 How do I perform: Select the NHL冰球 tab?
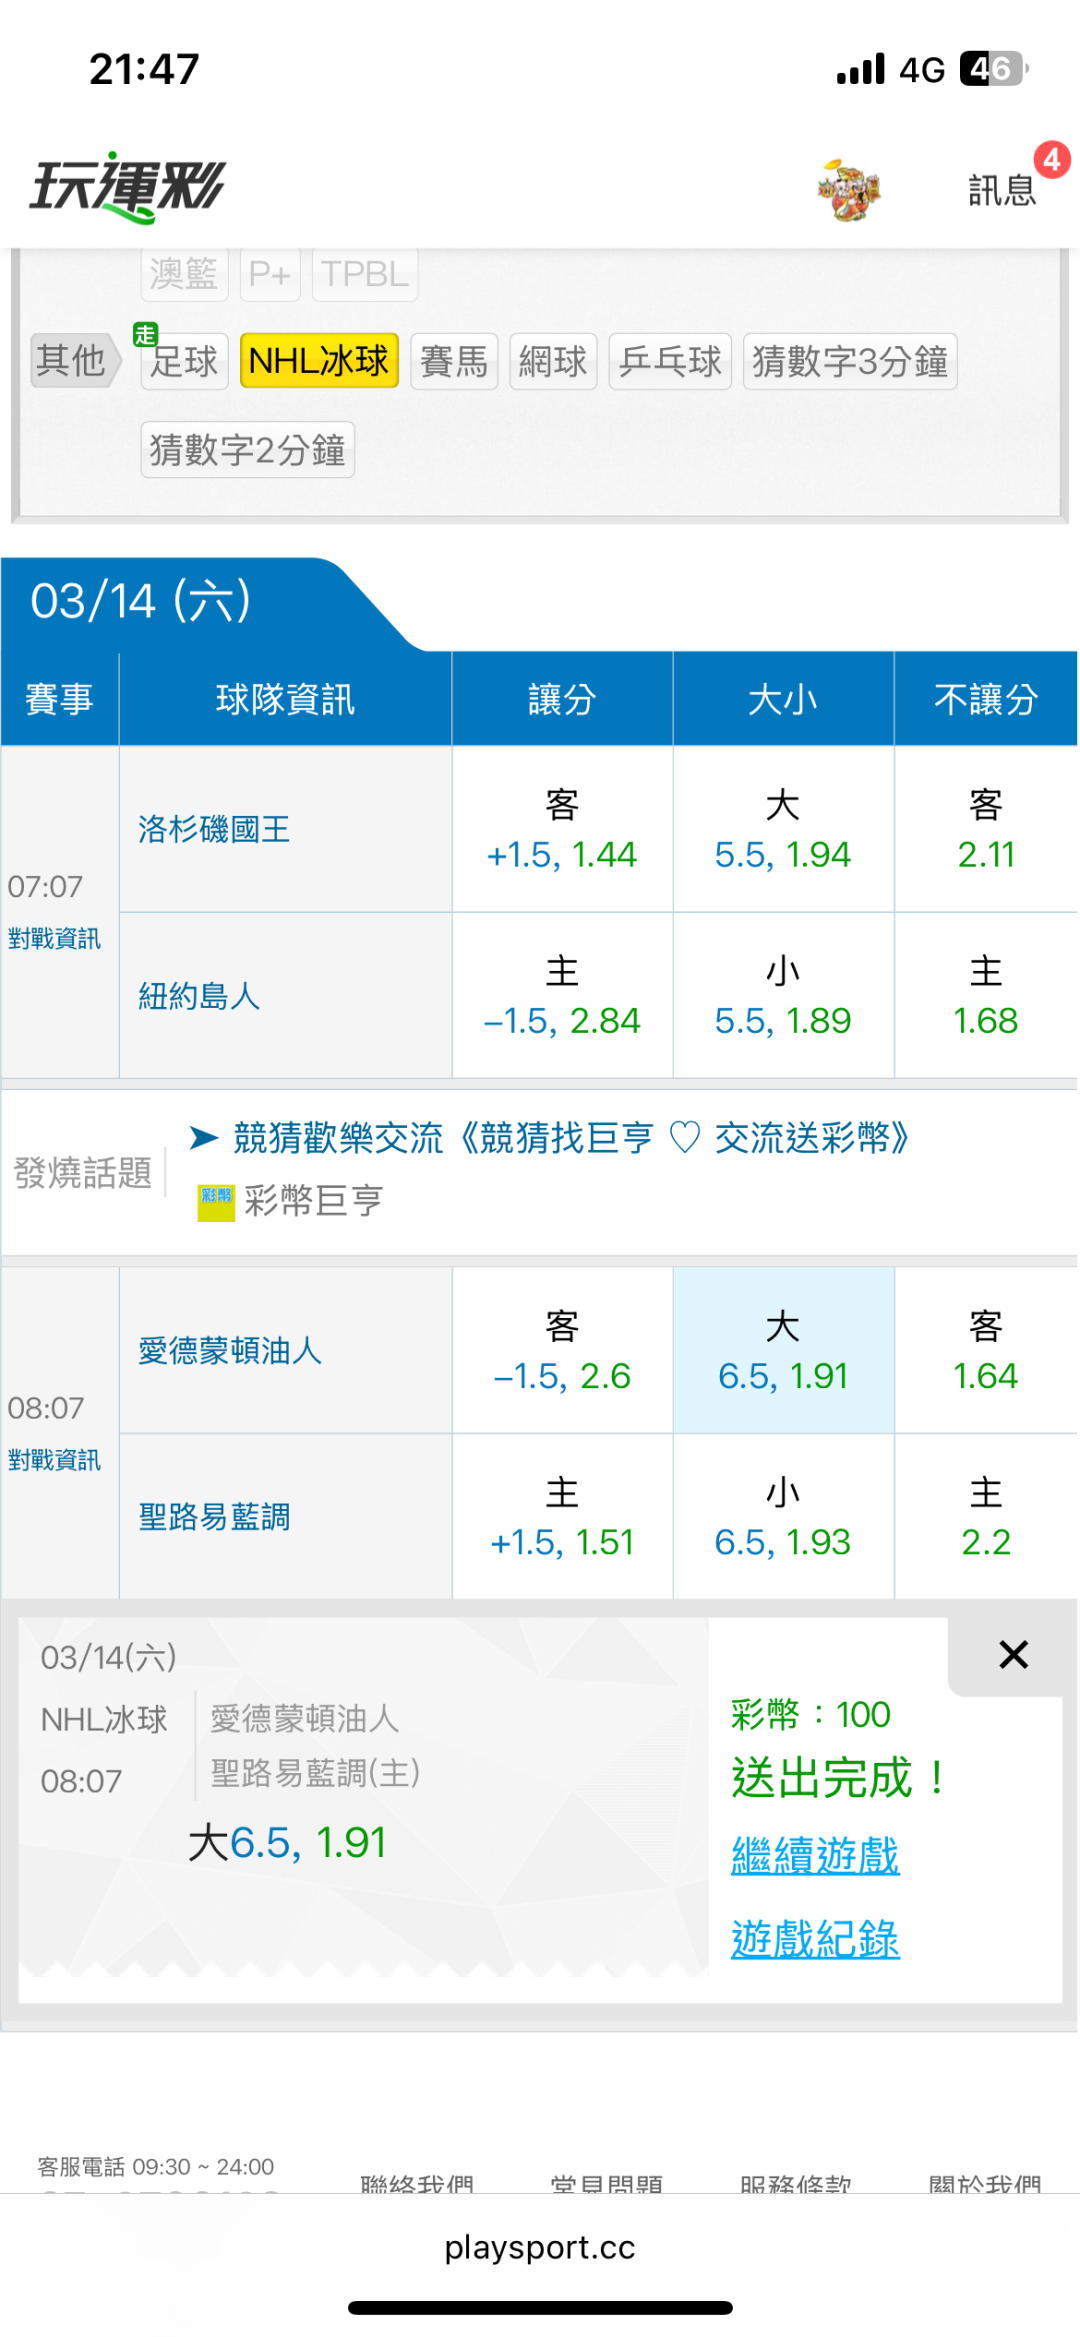coord(319,361)
